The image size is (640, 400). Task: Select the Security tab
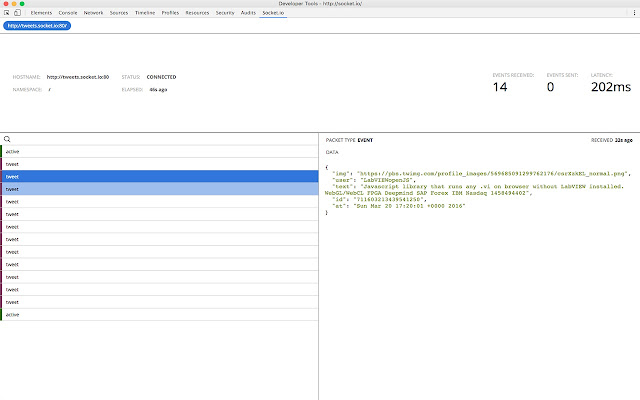(225, 13)
